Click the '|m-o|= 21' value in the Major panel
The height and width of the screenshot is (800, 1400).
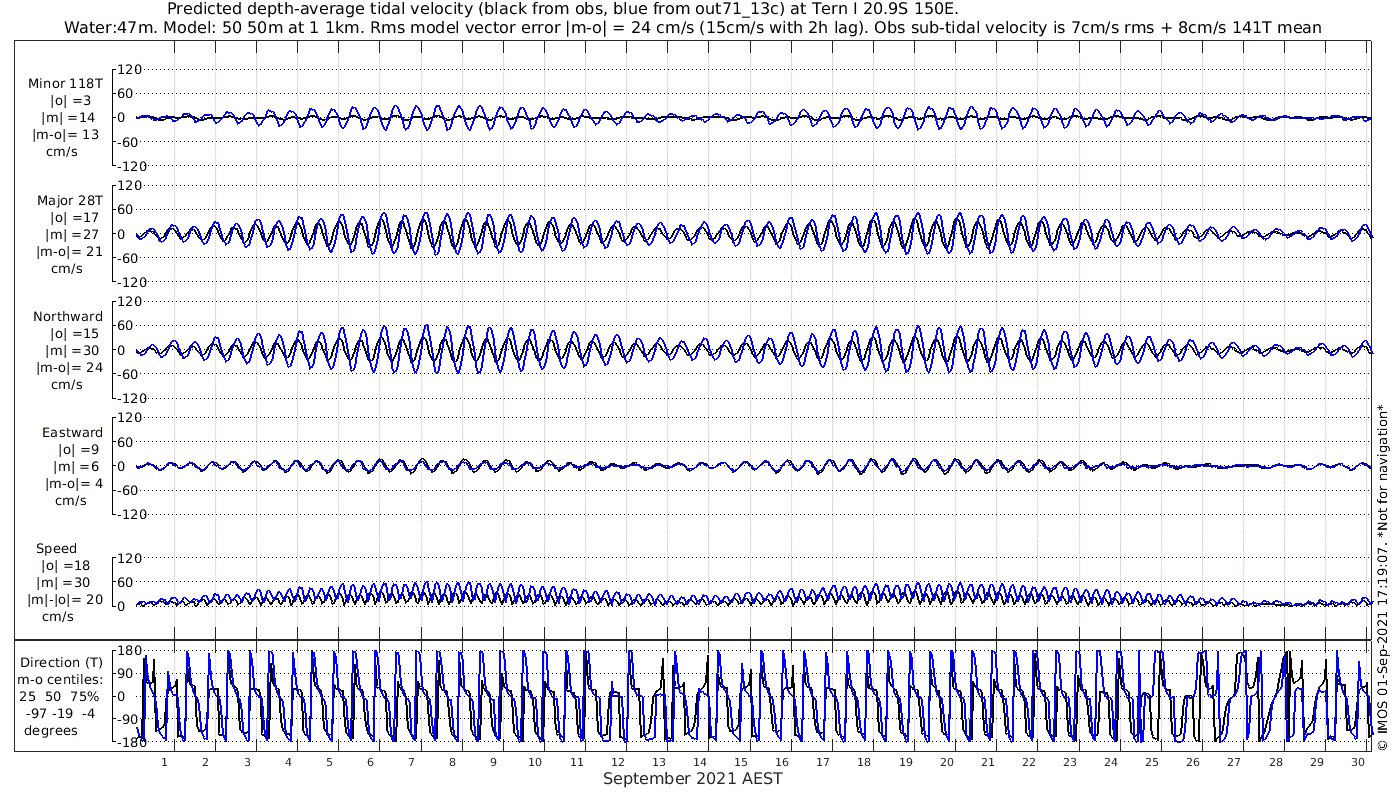67,252
